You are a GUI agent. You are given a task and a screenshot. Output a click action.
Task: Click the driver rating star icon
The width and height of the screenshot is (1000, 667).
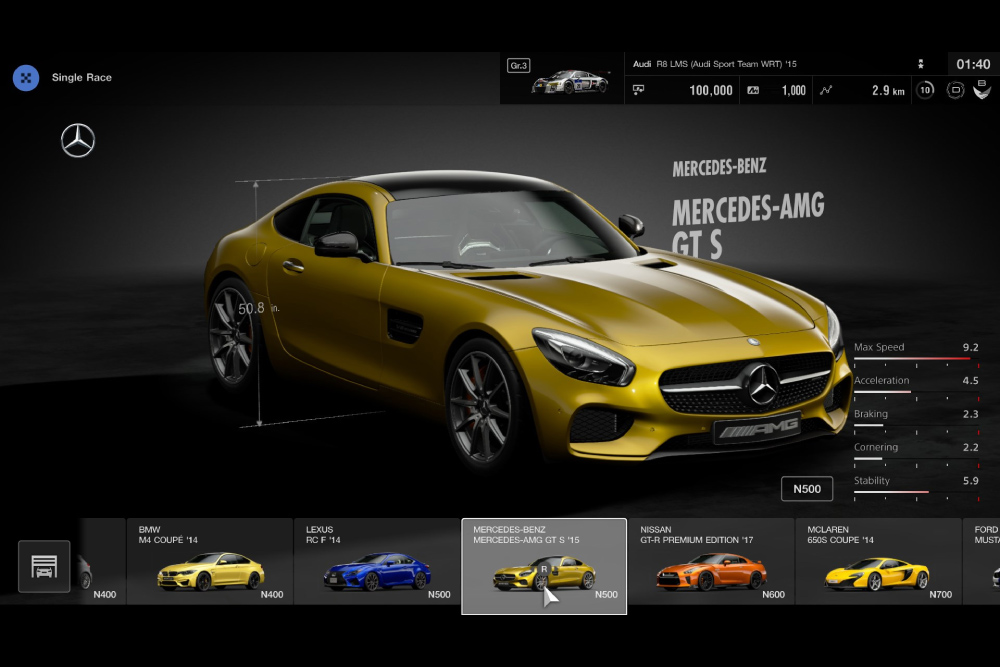tap(921, 64)
